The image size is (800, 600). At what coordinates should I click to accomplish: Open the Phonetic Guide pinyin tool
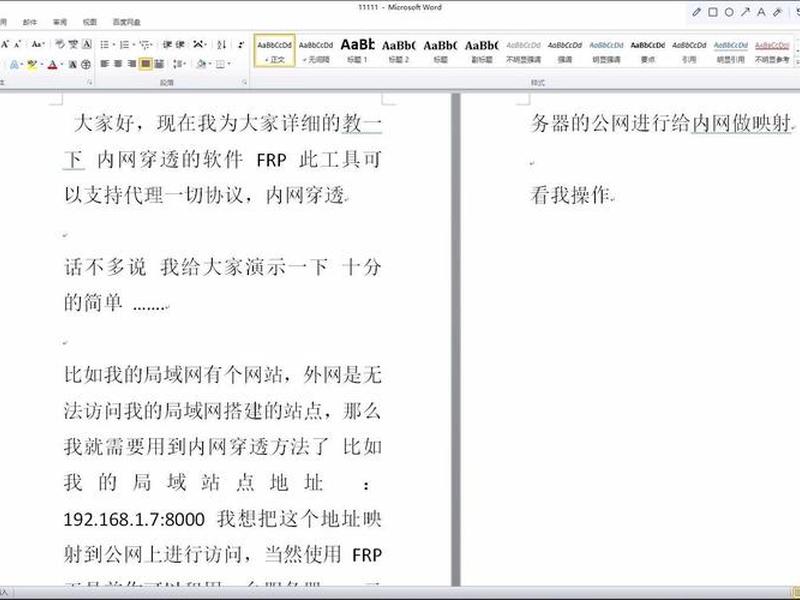[73, 44]
